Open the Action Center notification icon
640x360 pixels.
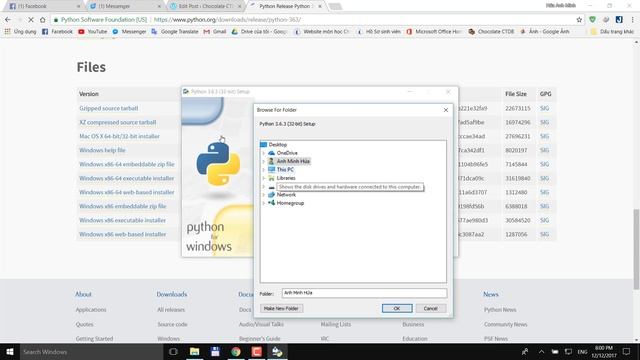(x=626, y=352)
